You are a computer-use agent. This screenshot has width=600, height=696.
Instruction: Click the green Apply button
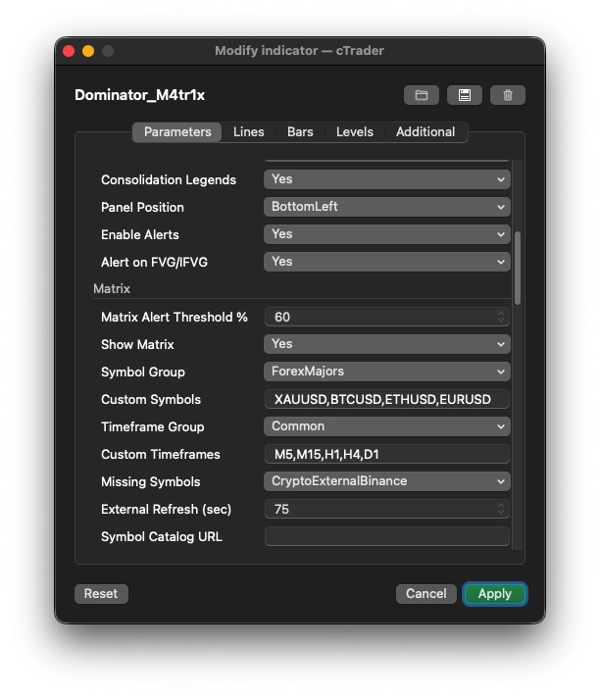tap(495, 593)
